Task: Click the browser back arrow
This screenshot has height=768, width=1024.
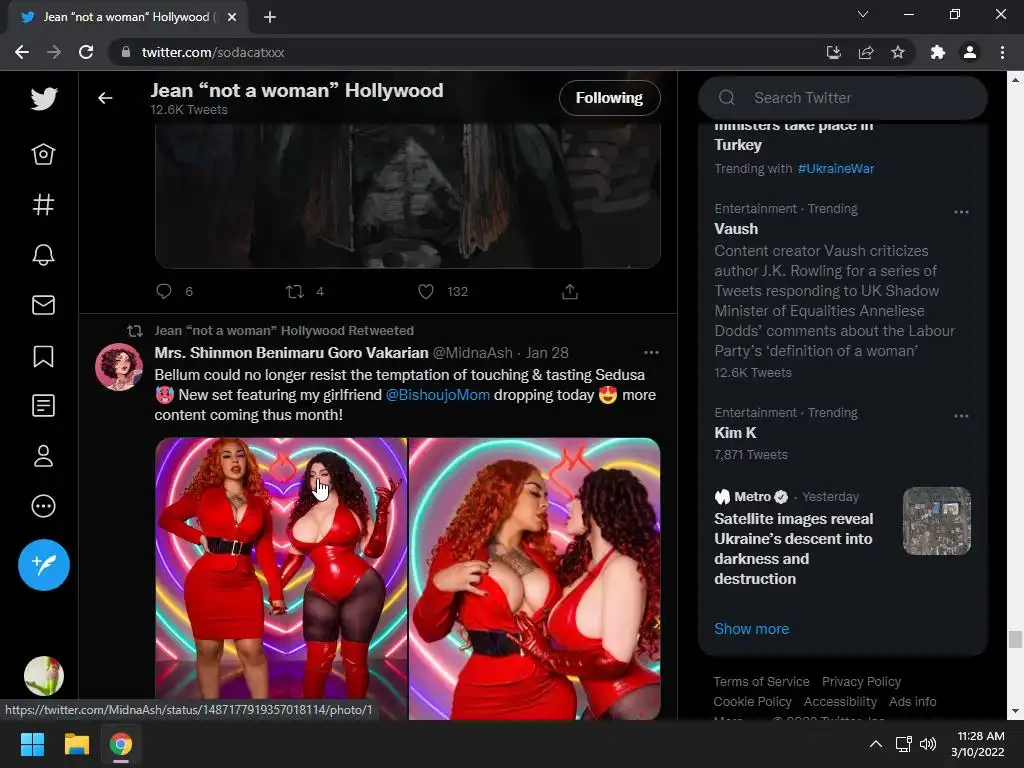Action: point(22,52)
